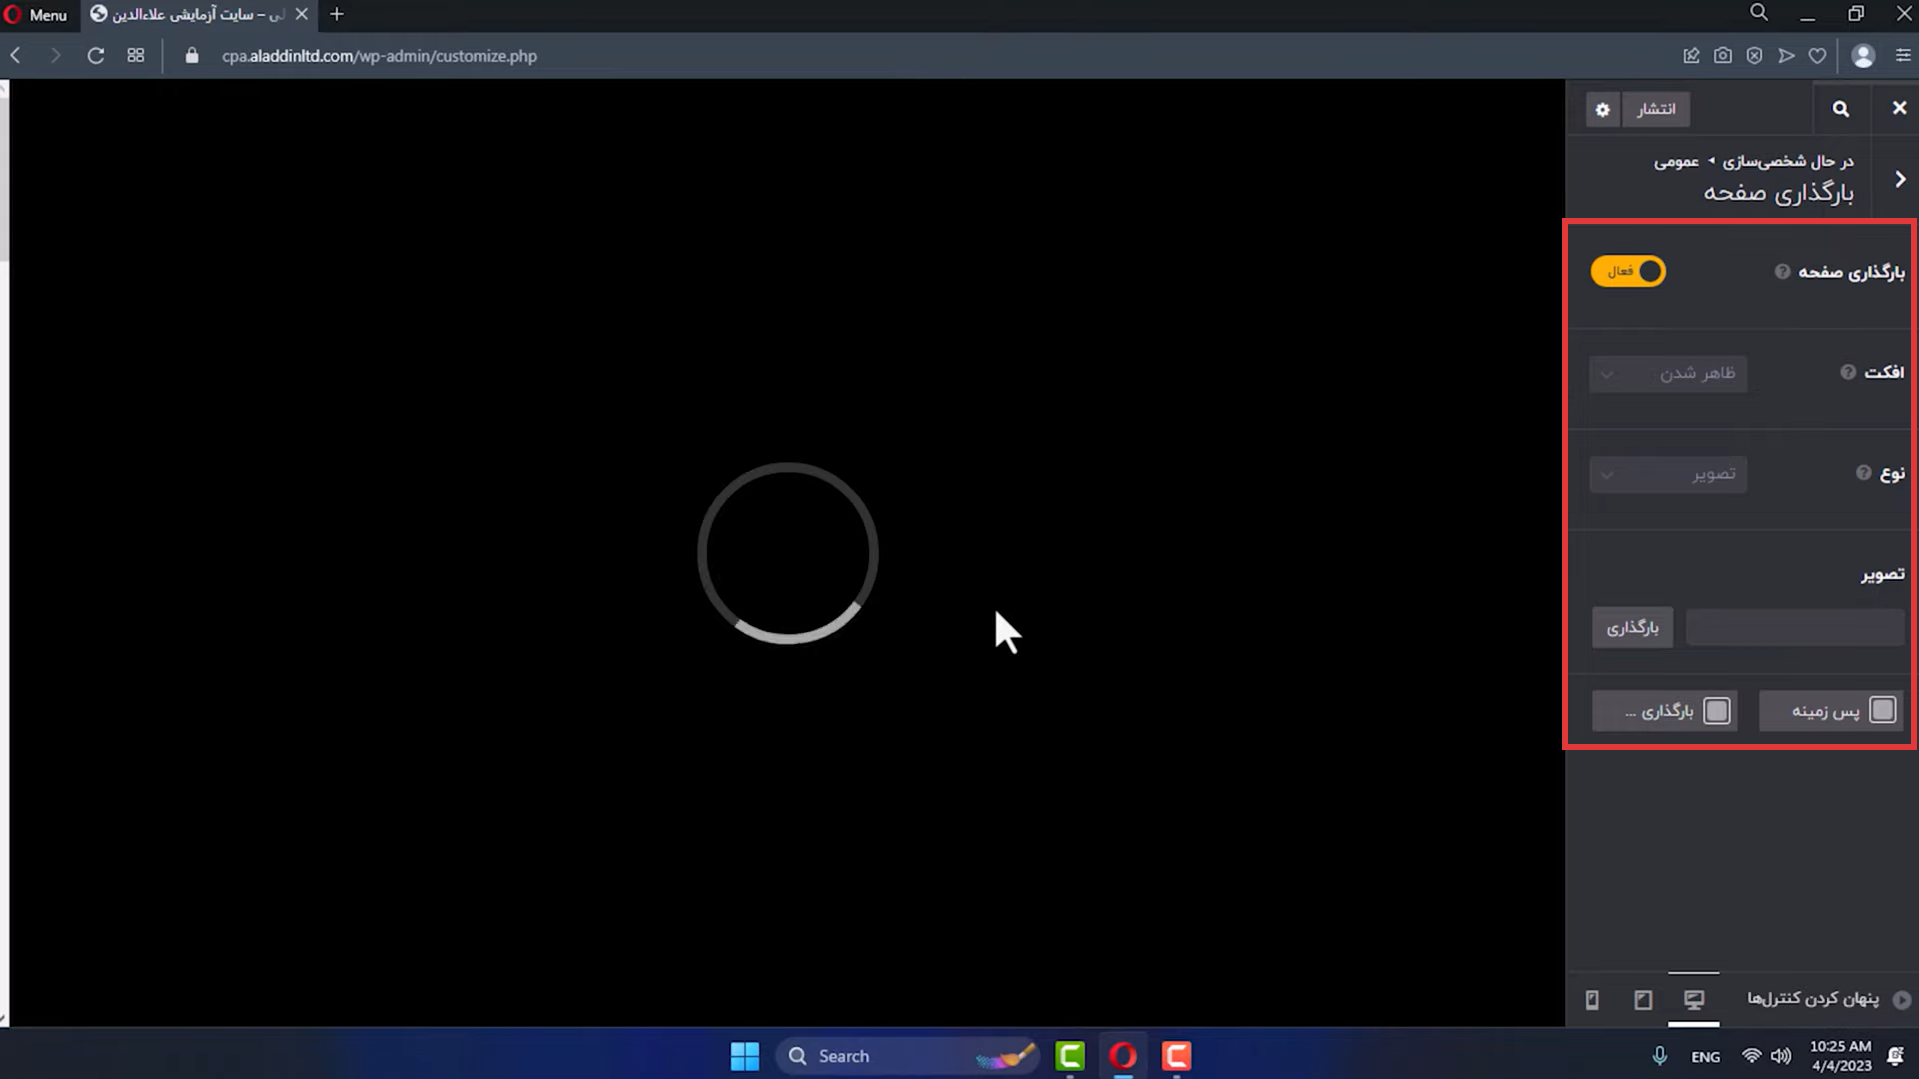Click the upload (بارگذاری) image button
This screenshot has height=1079, width=1919.
point(1632,628)
